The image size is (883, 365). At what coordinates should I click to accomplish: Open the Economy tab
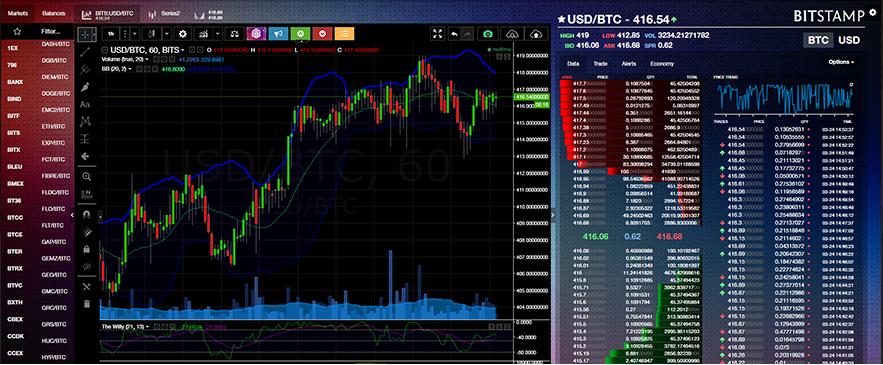pyautogui.click(x=662, y=64)
